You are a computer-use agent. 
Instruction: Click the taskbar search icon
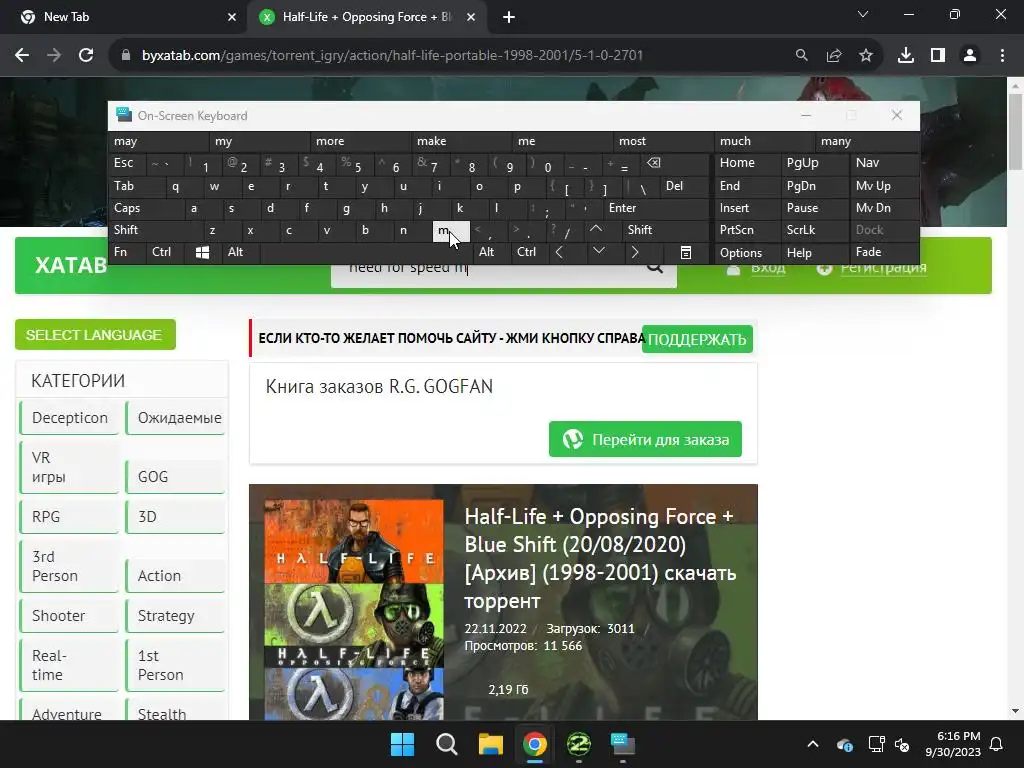[x=447, y=744]
